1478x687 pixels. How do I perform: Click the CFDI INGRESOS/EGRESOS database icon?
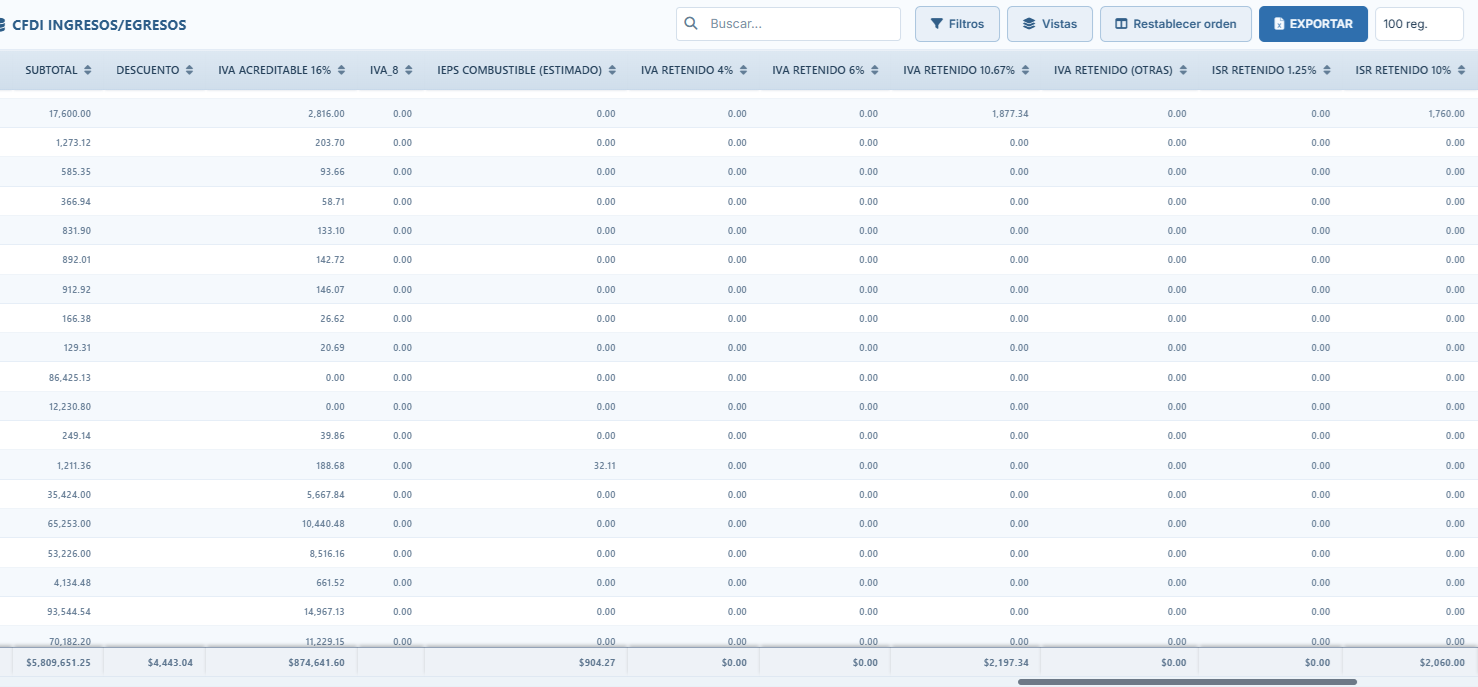coord(2,25)
